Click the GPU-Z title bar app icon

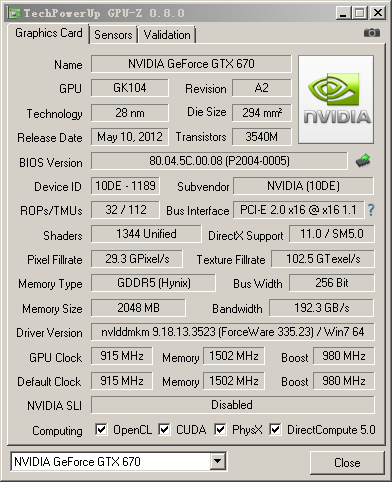click(x=15, y=13)
